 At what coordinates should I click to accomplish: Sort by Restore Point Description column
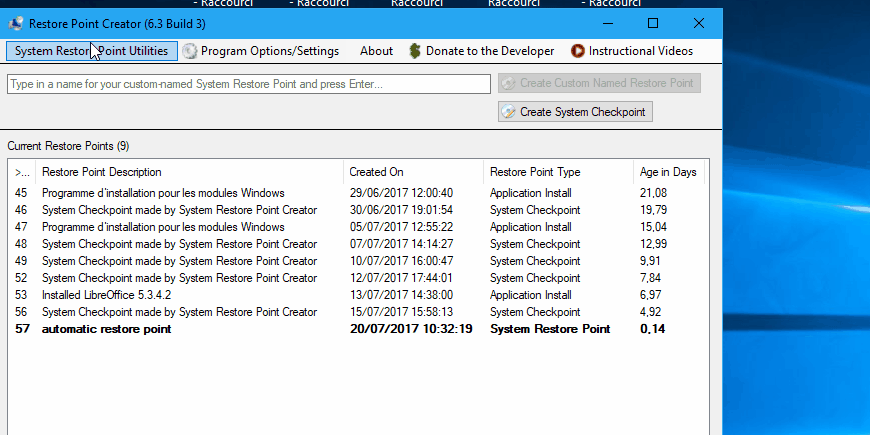pyautogui.click(x=189, y=172)
